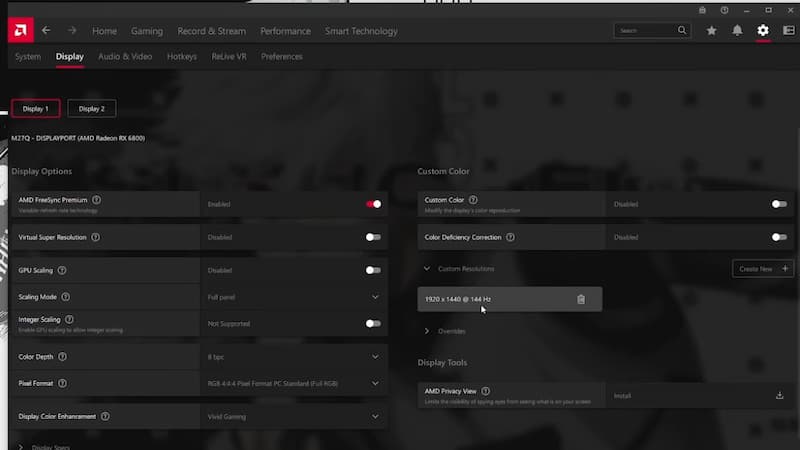Image resolution: width=800 pixels, height=450 pixels.
Task: Expand Display Specs section
Action: 21,447
